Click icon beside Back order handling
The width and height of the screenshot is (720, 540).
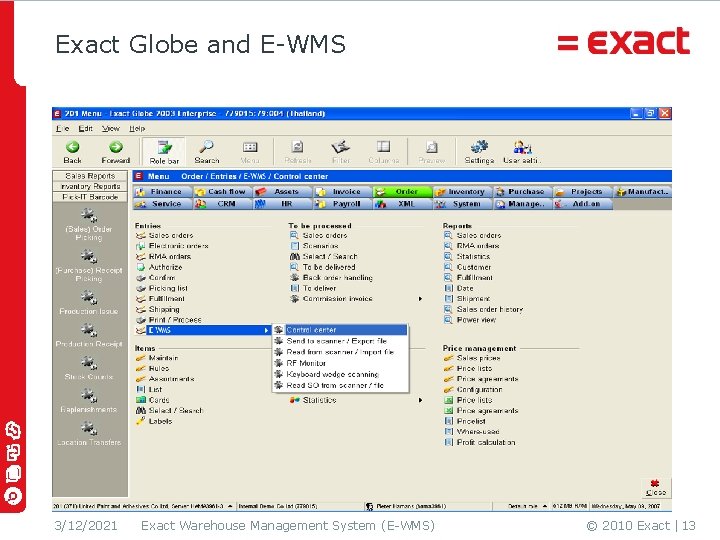coord(295,277)
